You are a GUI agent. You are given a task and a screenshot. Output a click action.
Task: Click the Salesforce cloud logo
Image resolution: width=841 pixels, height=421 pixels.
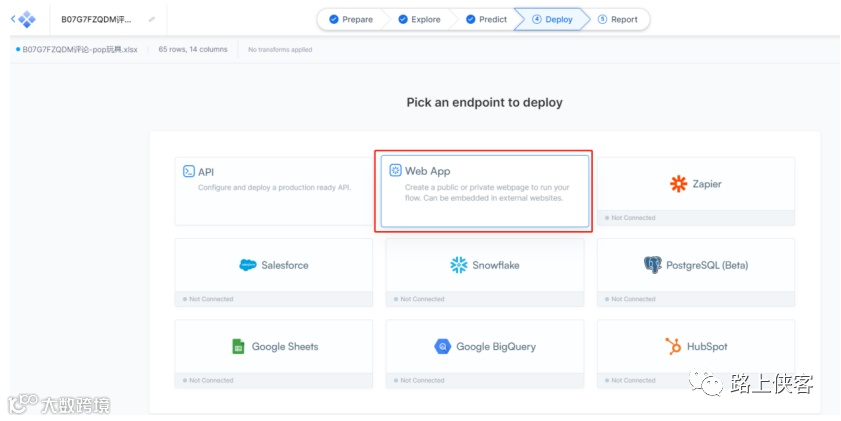point(248,265)
